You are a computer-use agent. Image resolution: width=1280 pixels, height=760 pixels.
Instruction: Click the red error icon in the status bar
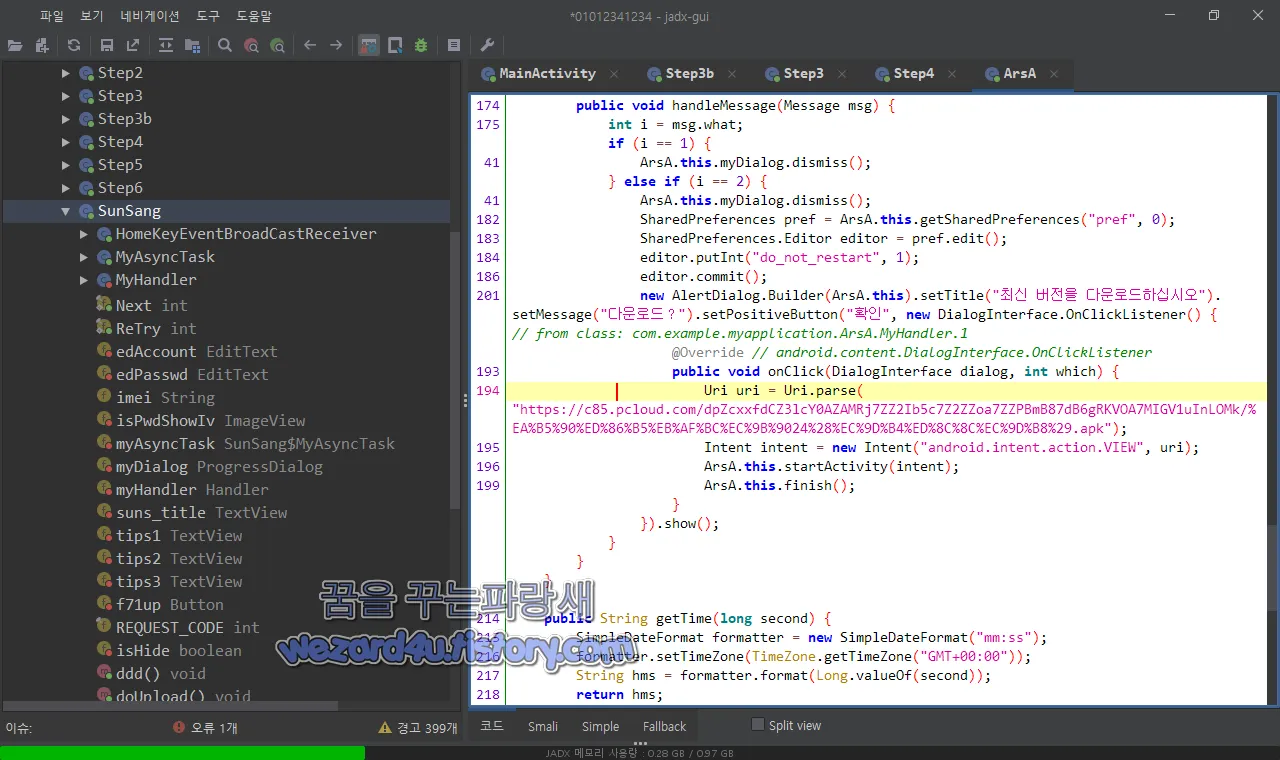(x=179, y=728)
